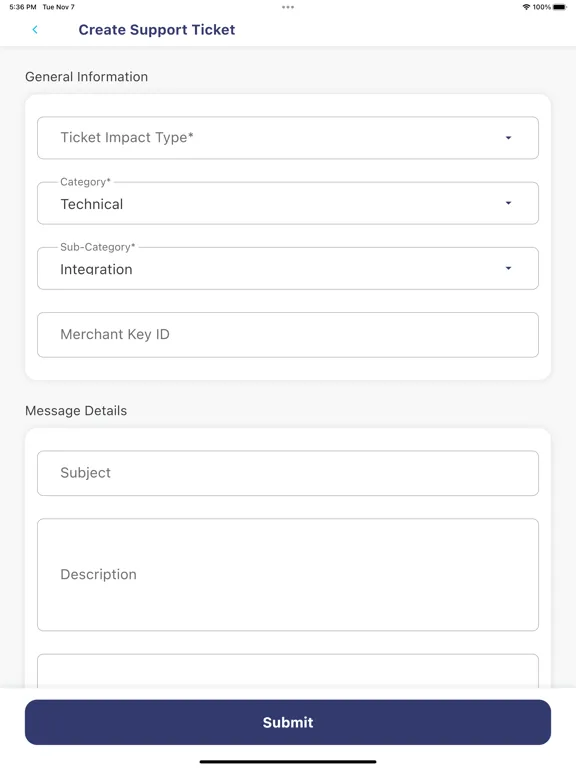Viewport: 576px width, 768px height.
Task: Open the Sub-Category dropdown showing Integration
Action: [288, 268]
